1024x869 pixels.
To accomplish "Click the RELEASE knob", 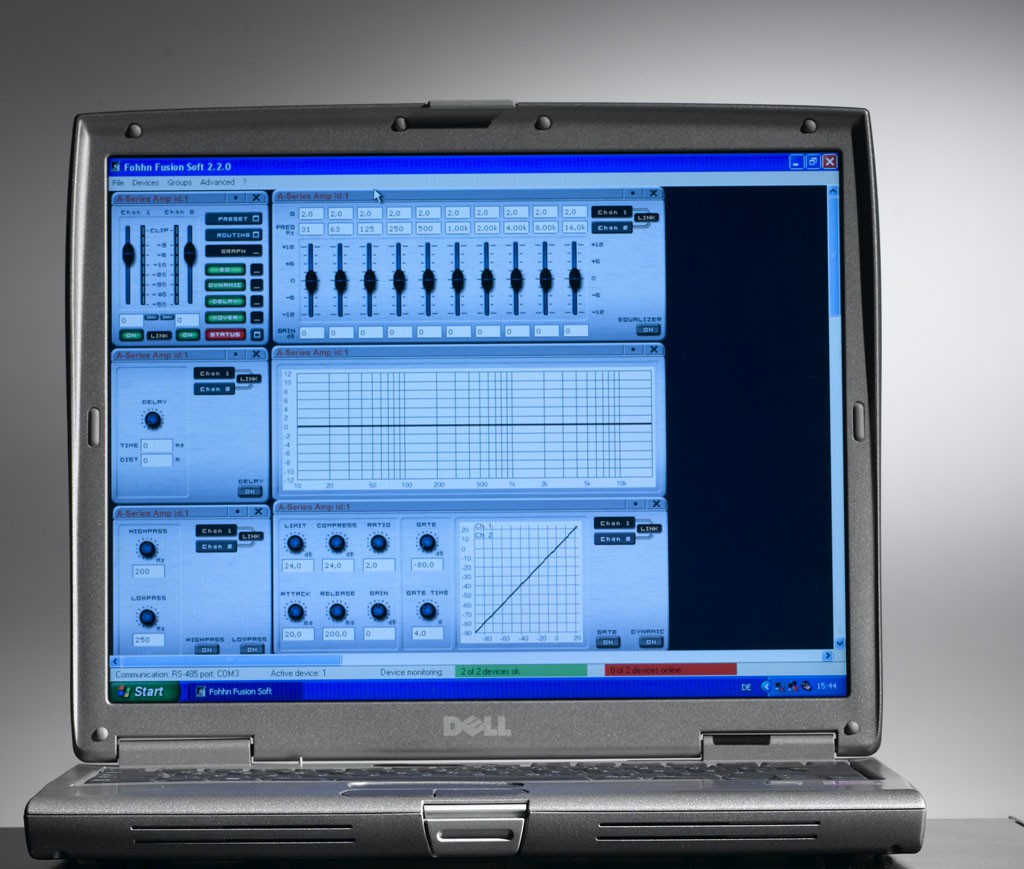I will (337, 612).
